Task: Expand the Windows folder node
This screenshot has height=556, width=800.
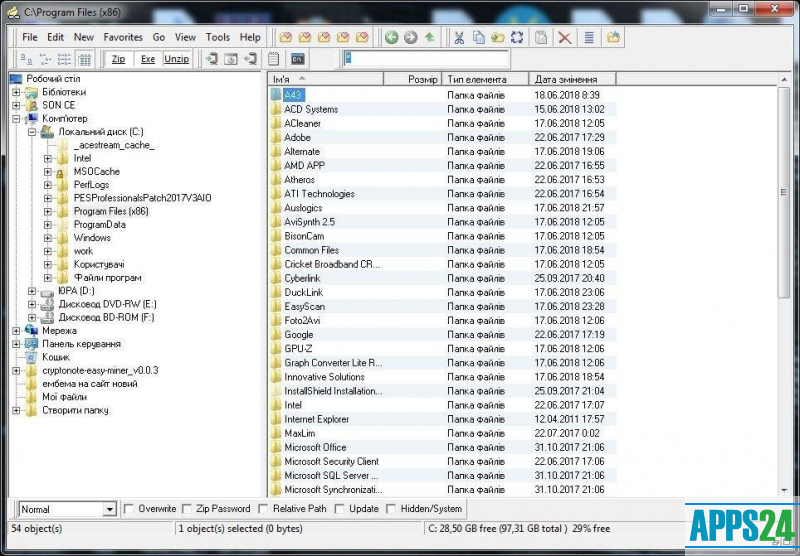Action: (x=48, y=238)
